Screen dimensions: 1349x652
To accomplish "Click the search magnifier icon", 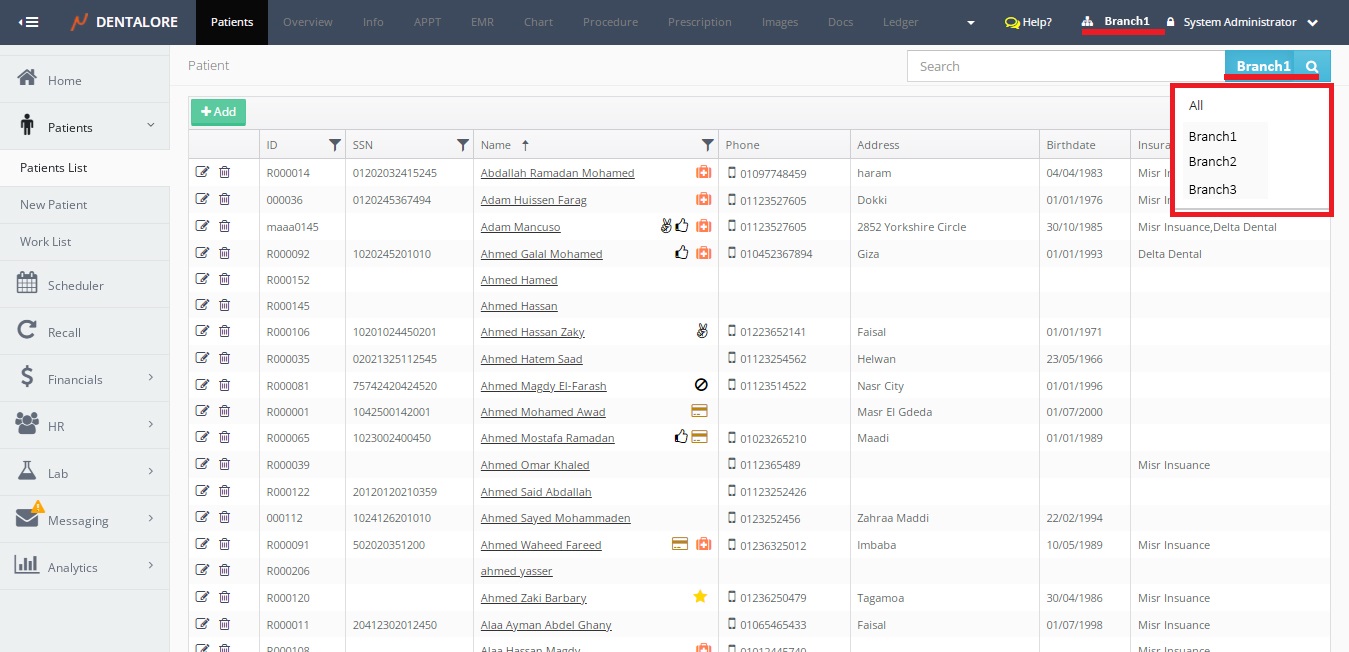I will 1312,67.
